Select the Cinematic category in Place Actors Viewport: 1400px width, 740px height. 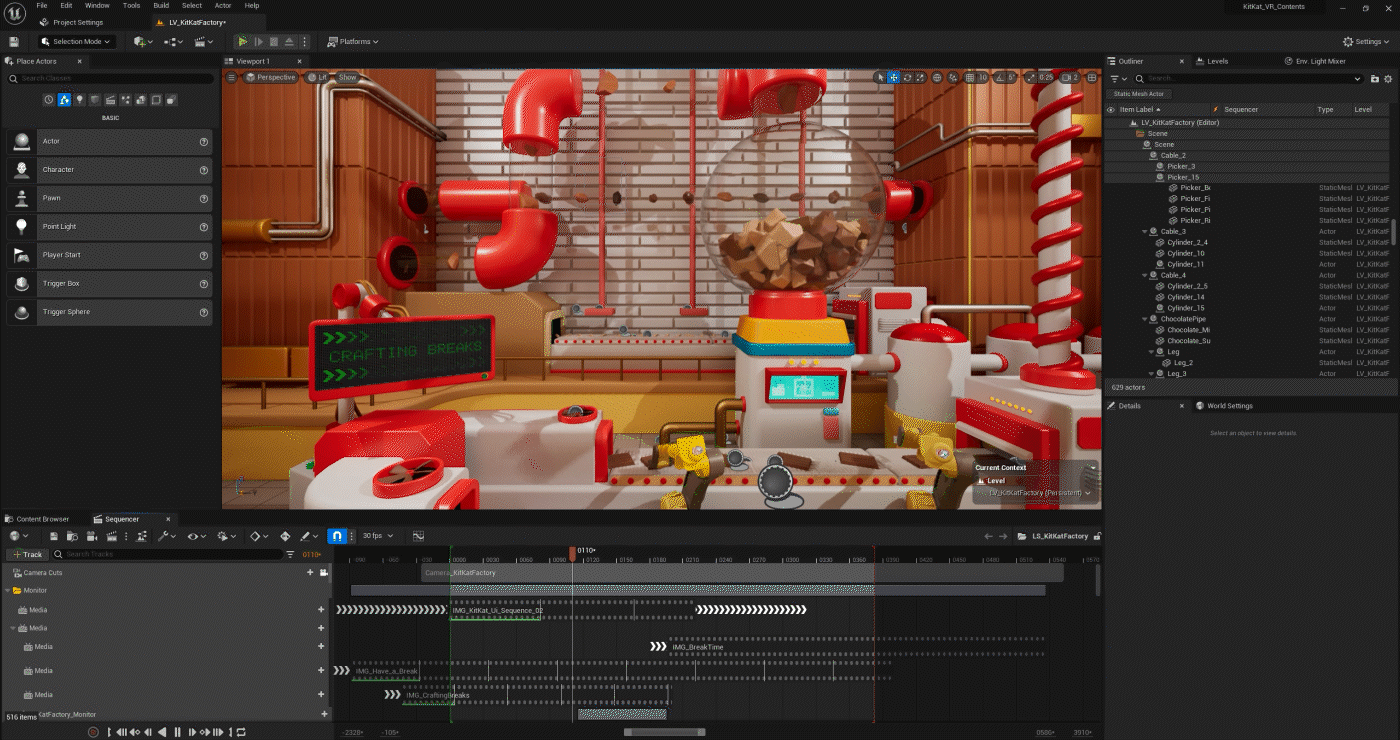pos(111,99)
